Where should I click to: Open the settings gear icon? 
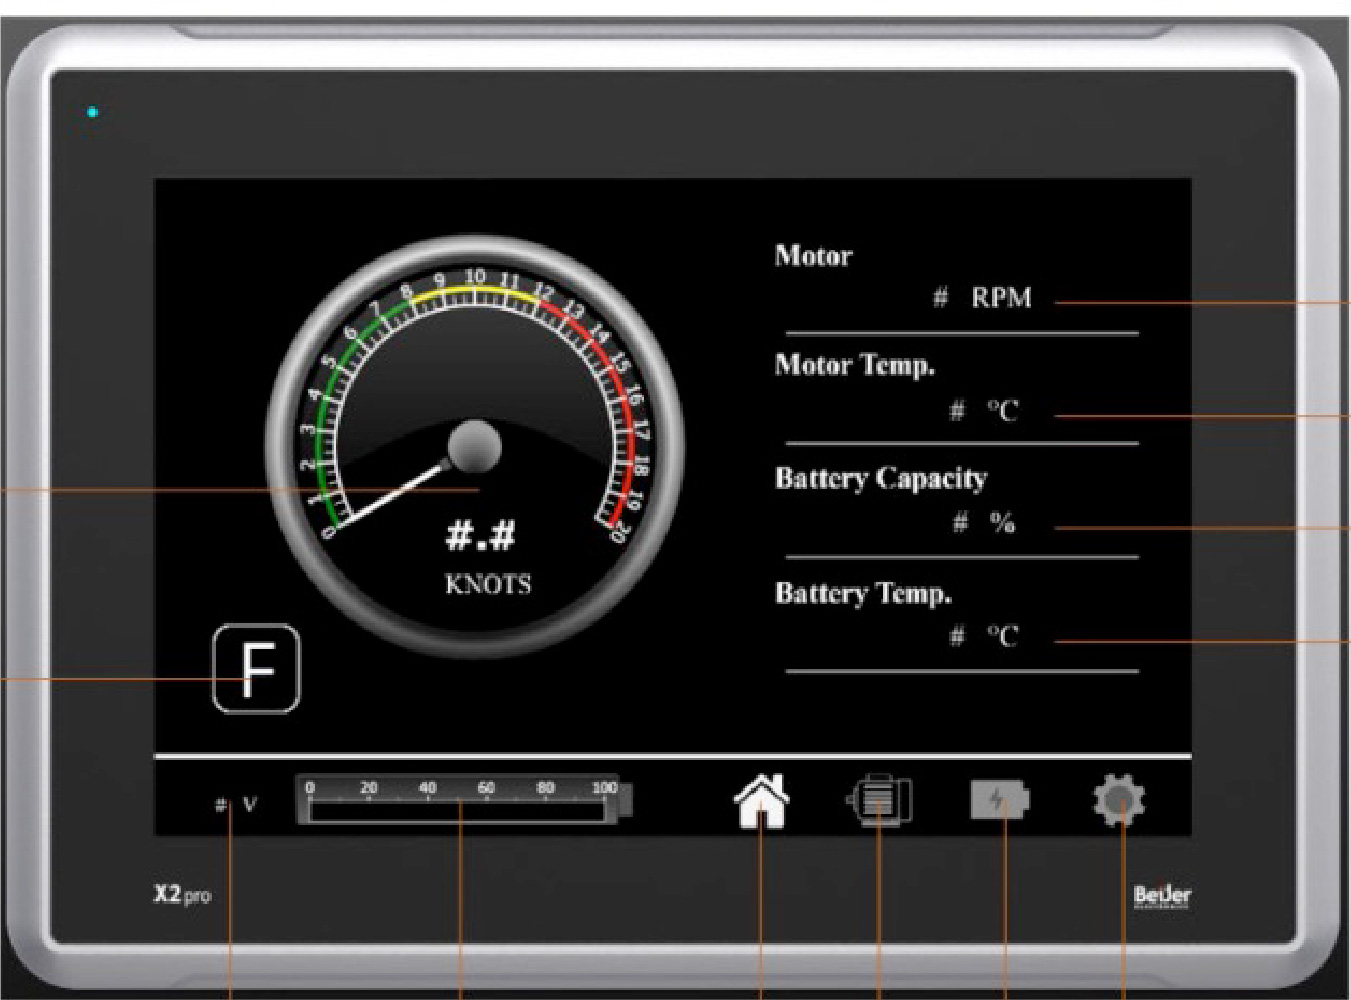click(x=1119, y=801)
